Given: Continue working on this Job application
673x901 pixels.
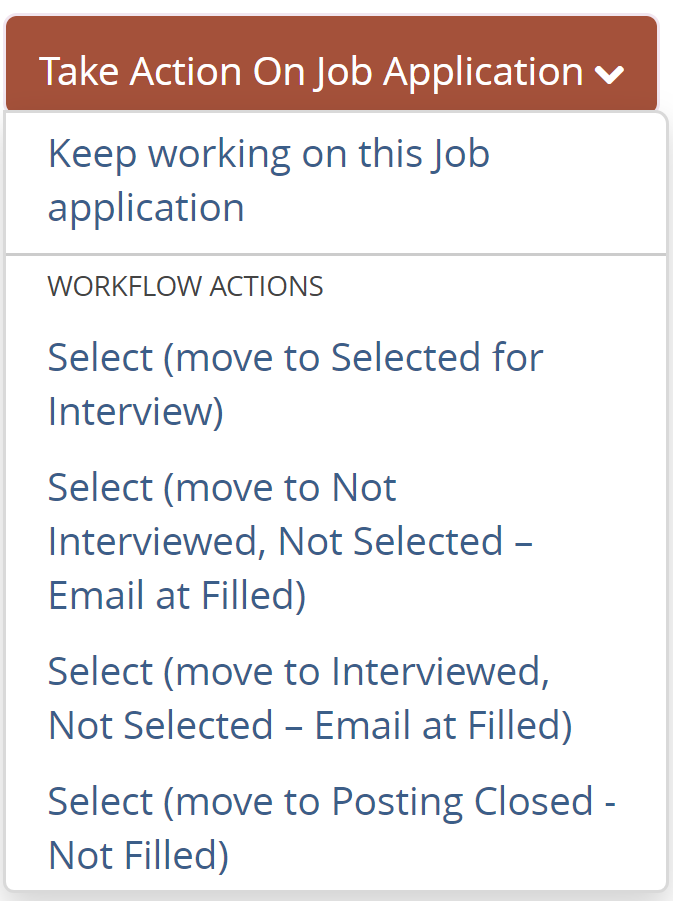Looking at the screenshot, I should (268, 181).
